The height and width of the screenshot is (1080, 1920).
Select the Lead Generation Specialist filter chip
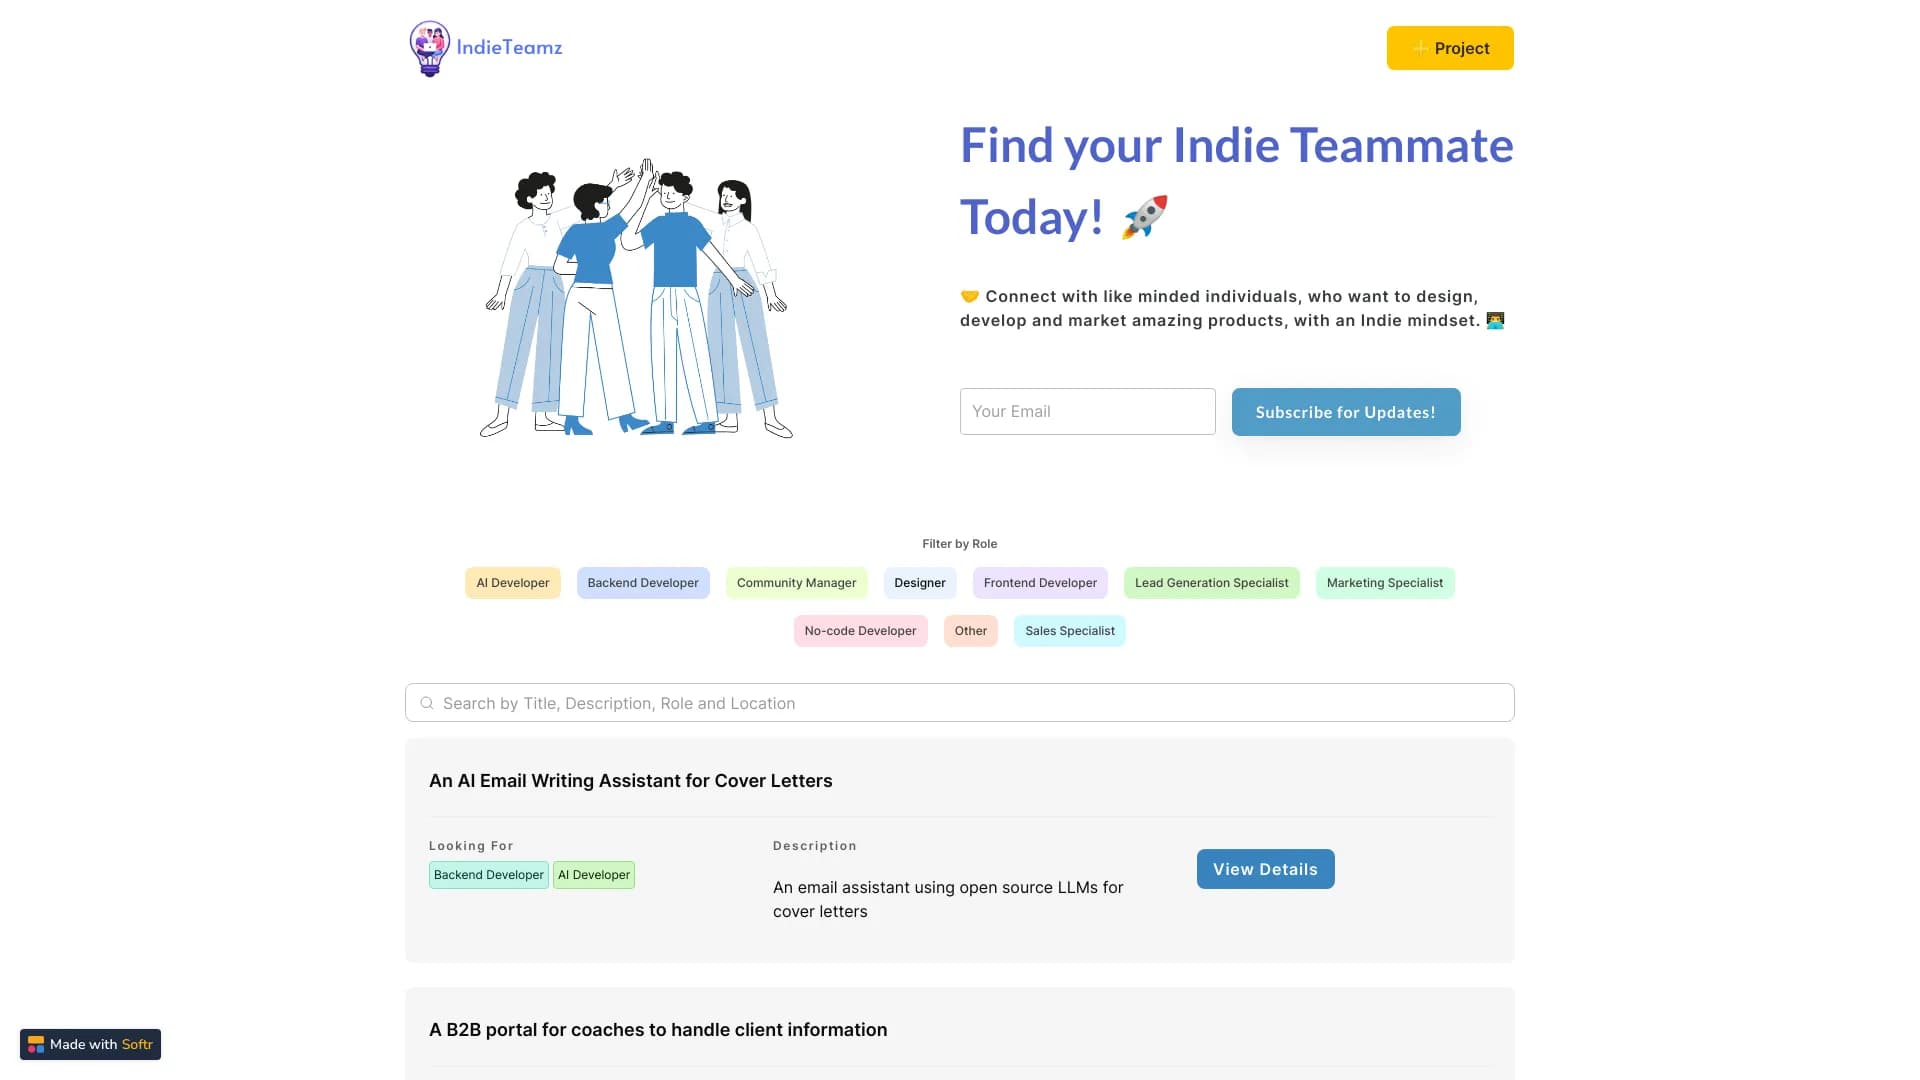point(1211,582)
